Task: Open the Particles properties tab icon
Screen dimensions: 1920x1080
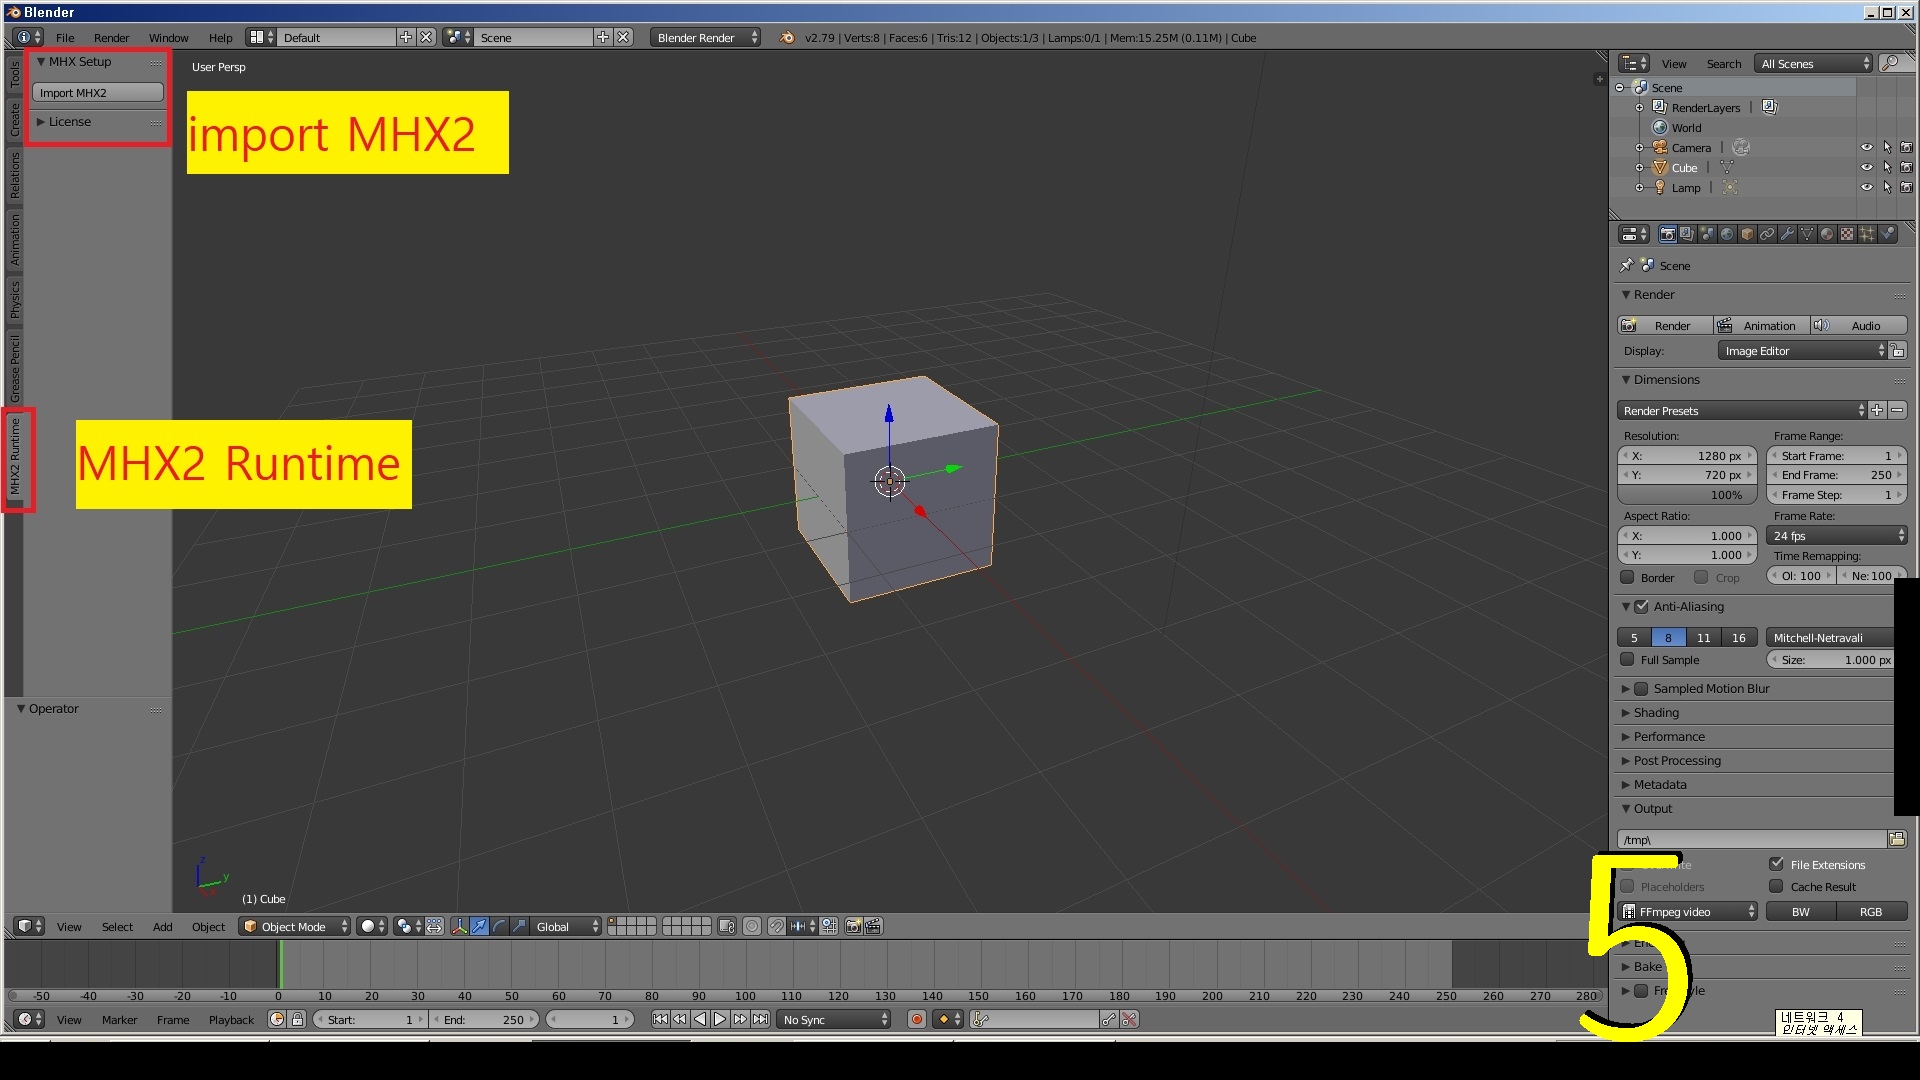Action: coord(1867,234)
